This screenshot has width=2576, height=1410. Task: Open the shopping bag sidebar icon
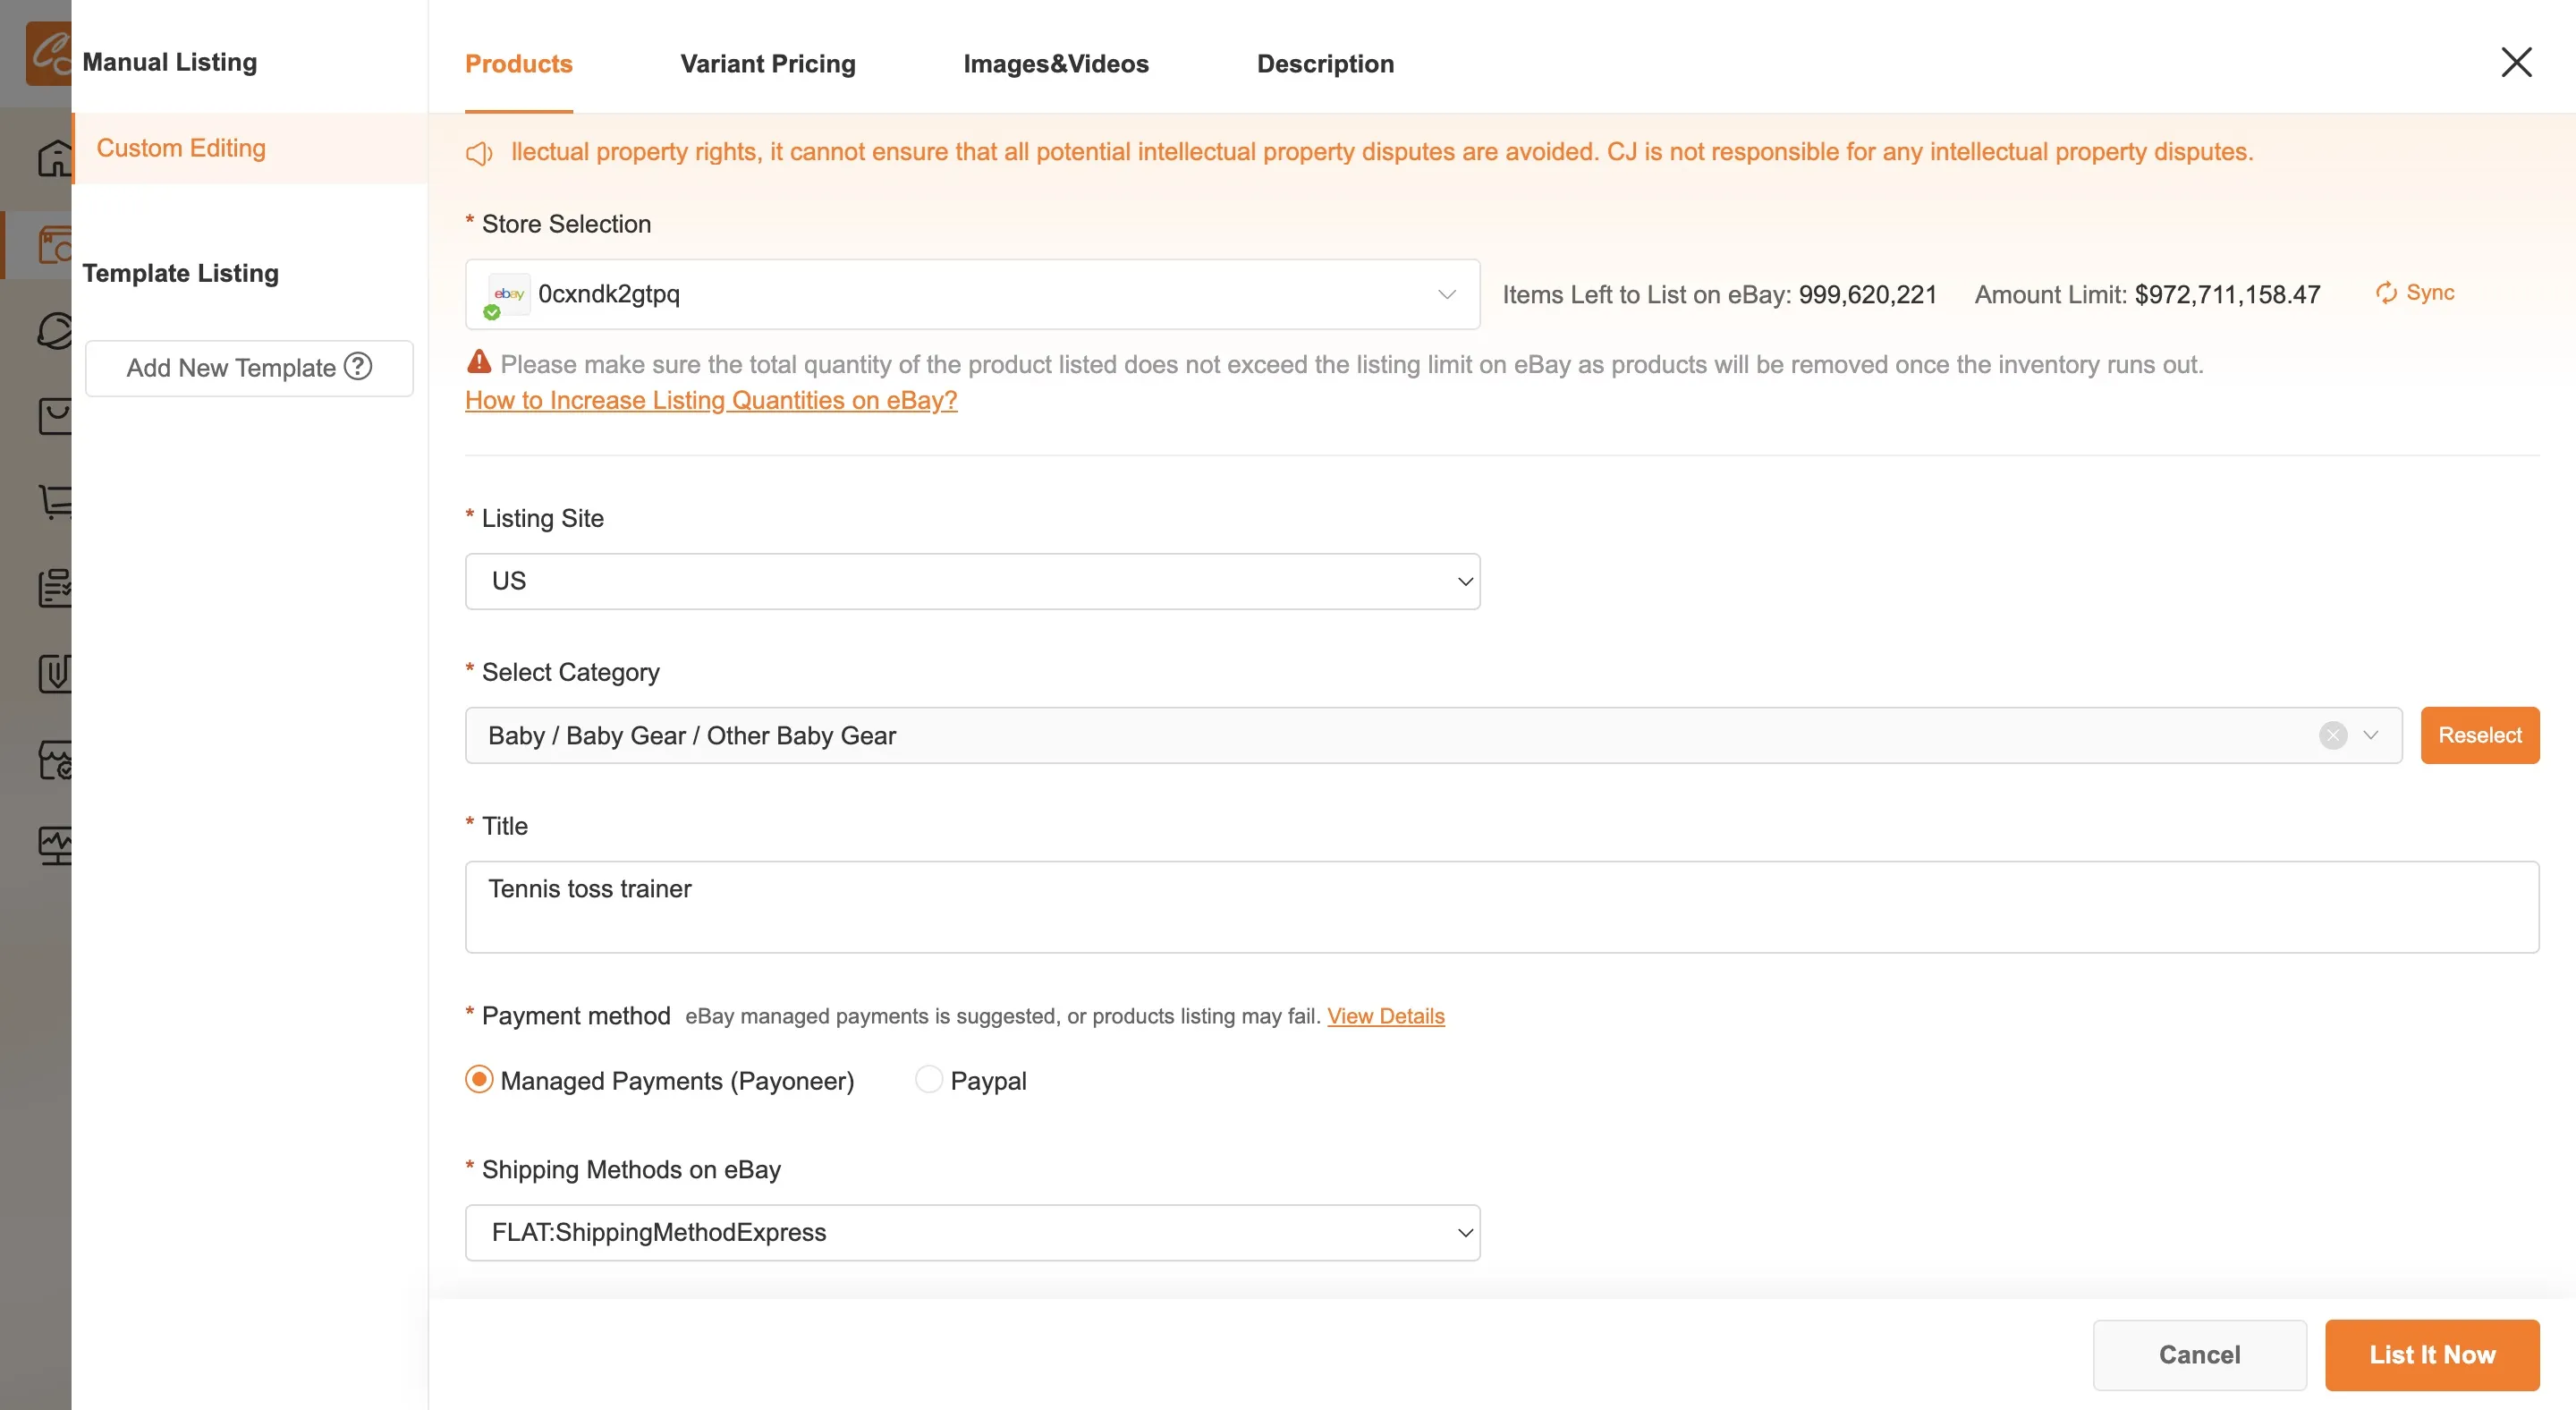click(55, 416)
